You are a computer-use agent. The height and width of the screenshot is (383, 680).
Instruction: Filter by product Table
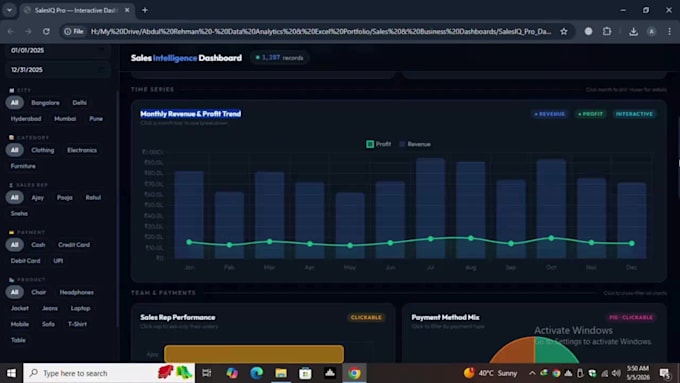pyautogui.click(x=18, y=340)
